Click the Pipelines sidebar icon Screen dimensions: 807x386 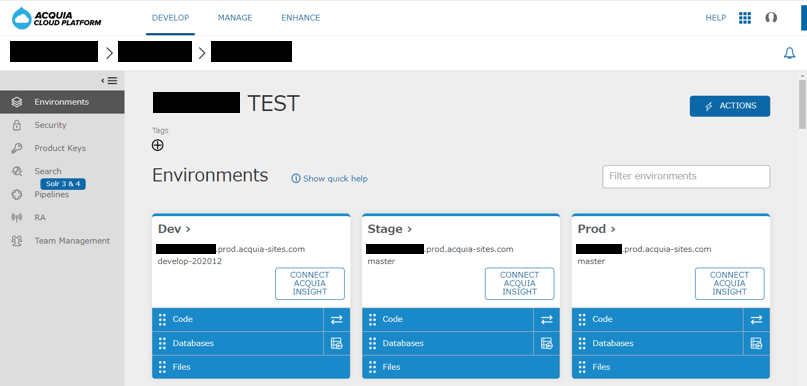16,195
